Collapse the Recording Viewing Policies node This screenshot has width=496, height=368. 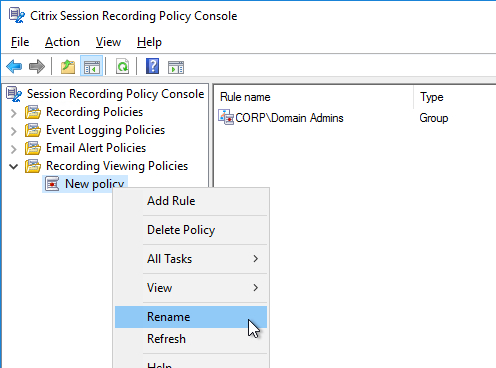click(13, 166)
